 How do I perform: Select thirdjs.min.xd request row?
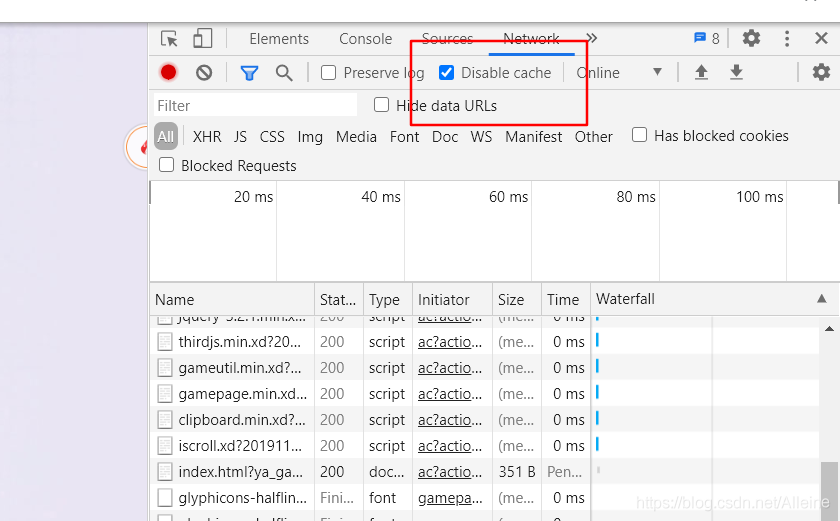(484, 342)
